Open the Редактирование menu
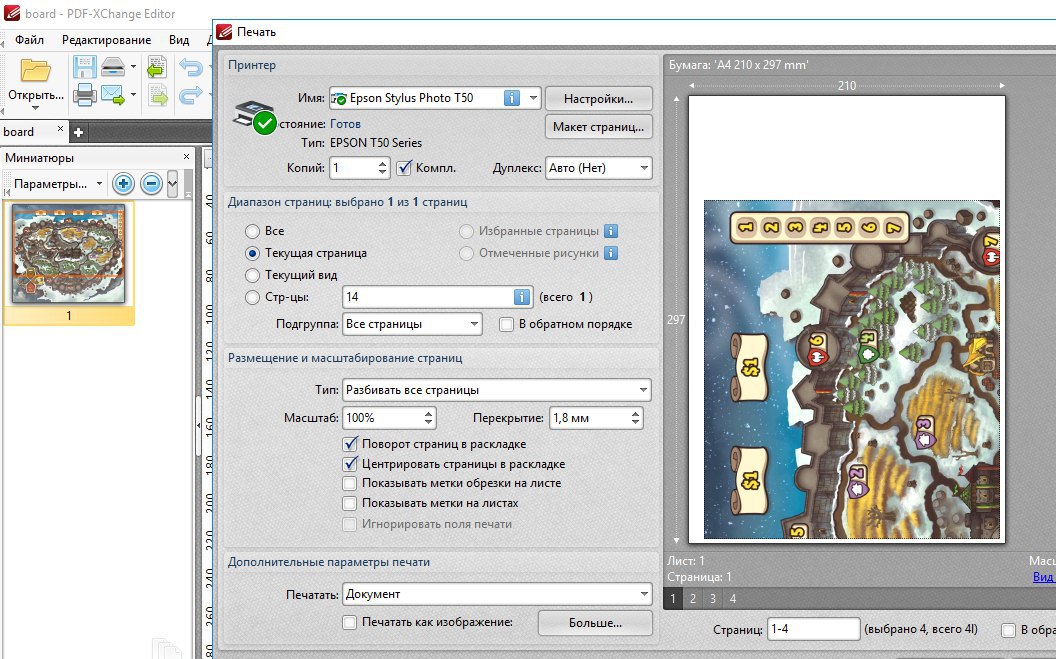Viewport: 1056px width, 659px height. (106, 40)
